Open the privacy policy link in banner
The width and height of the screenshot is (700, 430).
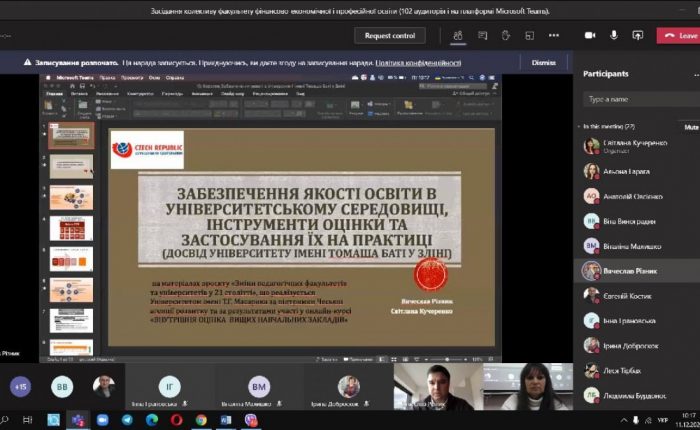tap(418, 63)
